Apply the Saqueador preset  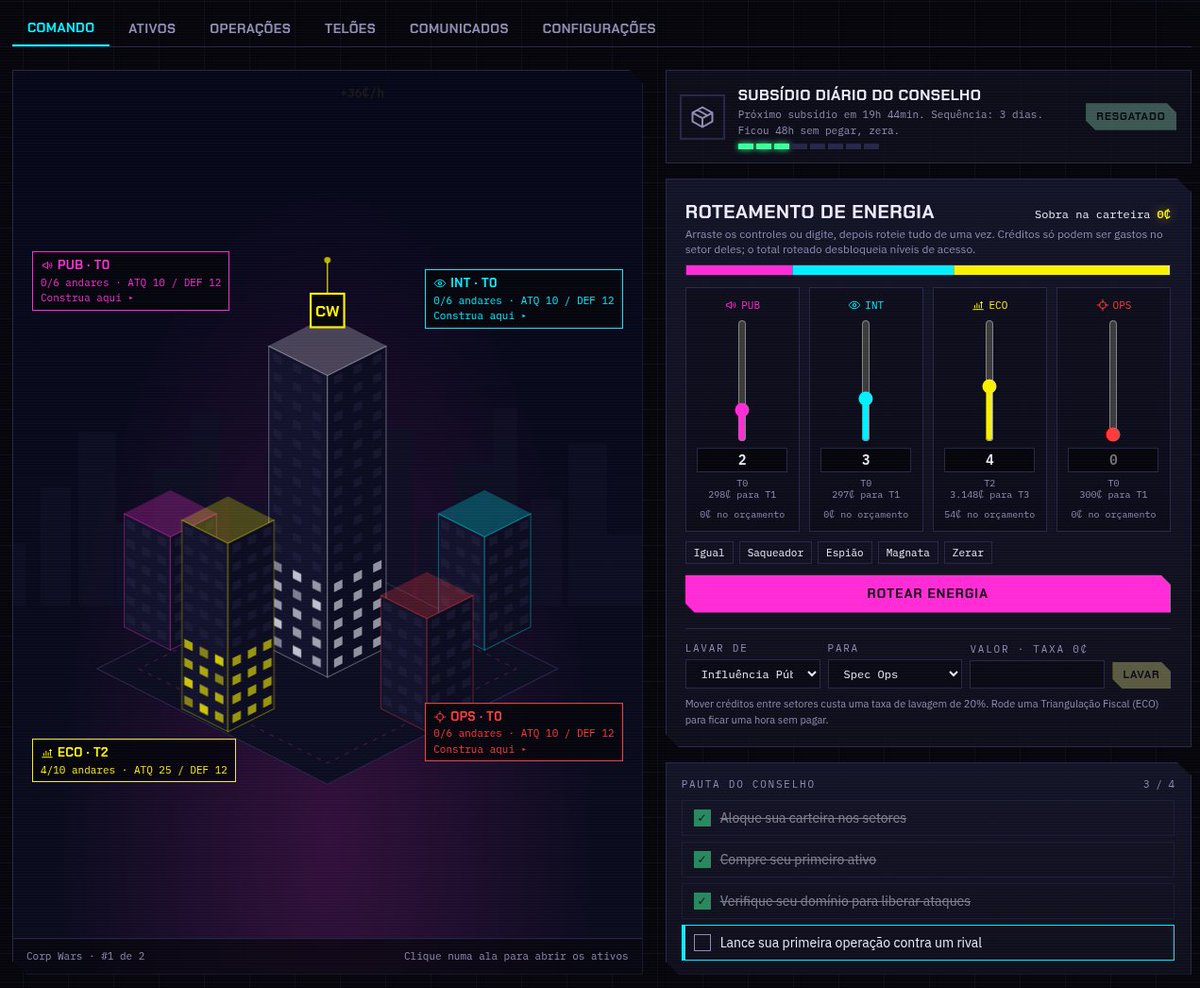(x=775, y=553)
